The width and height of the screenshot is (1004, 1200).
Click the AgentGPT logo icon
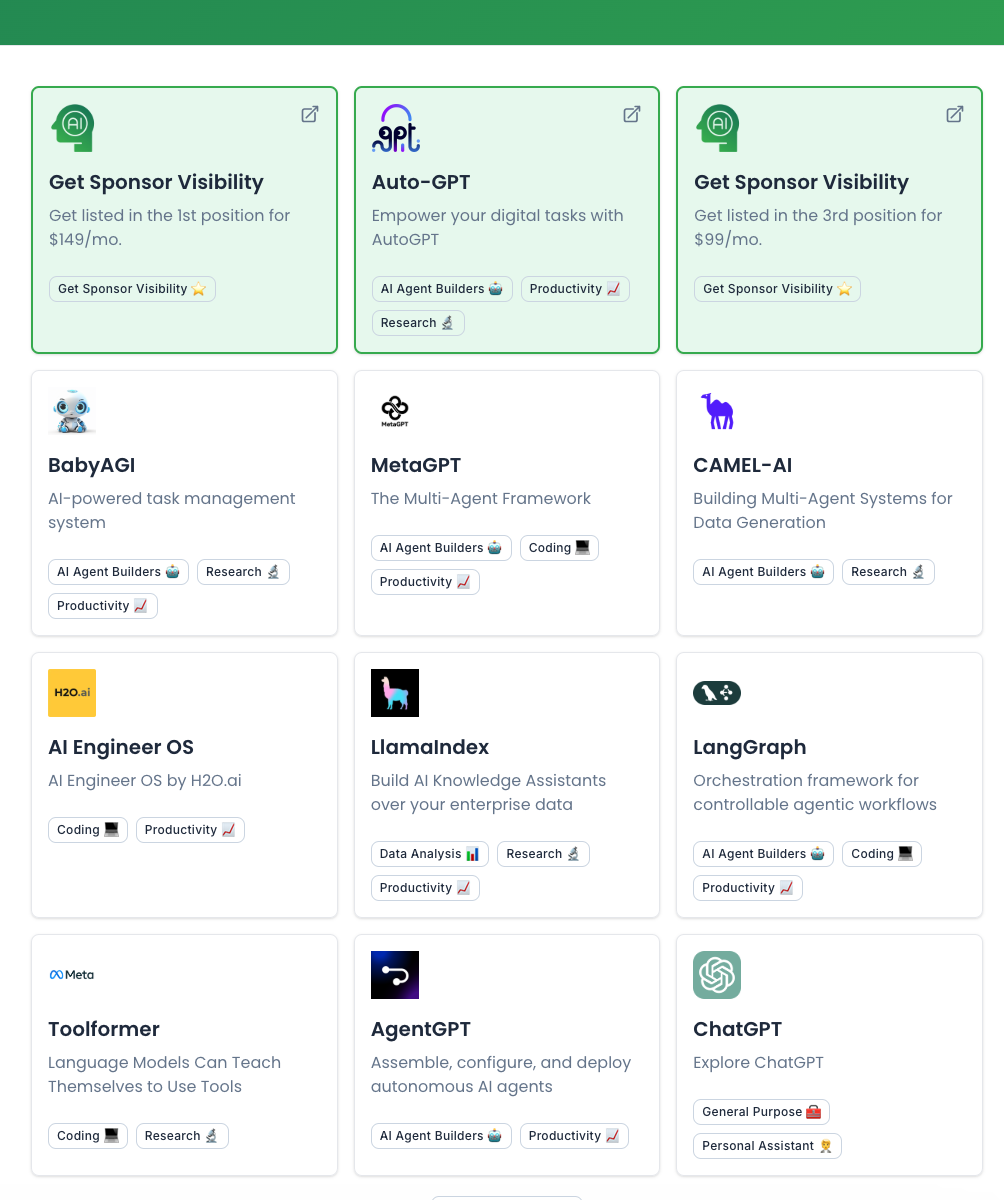pos(395,975)
